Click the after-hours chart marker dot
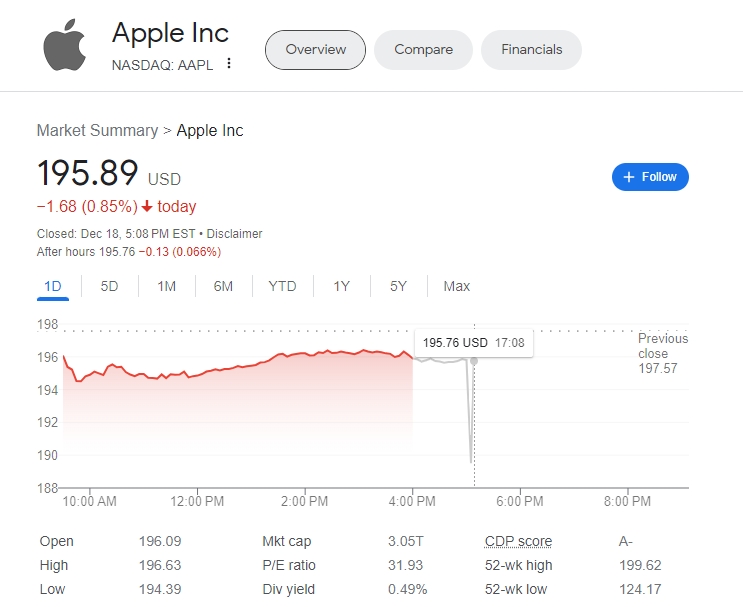The height and width of the screenshot is (607, 743). 473,360
